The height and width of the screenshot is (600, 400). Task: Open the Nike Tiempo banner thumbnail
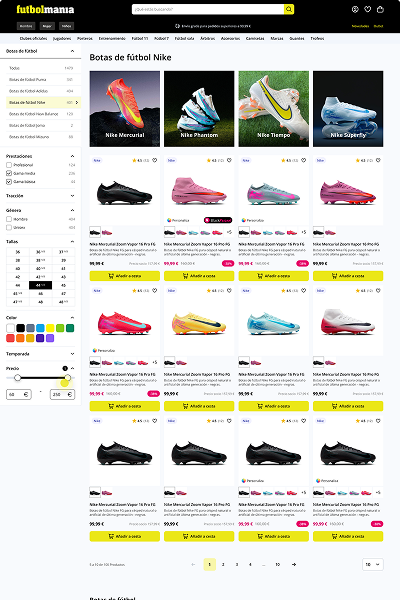pyautogui.click(x=273, y=109)
